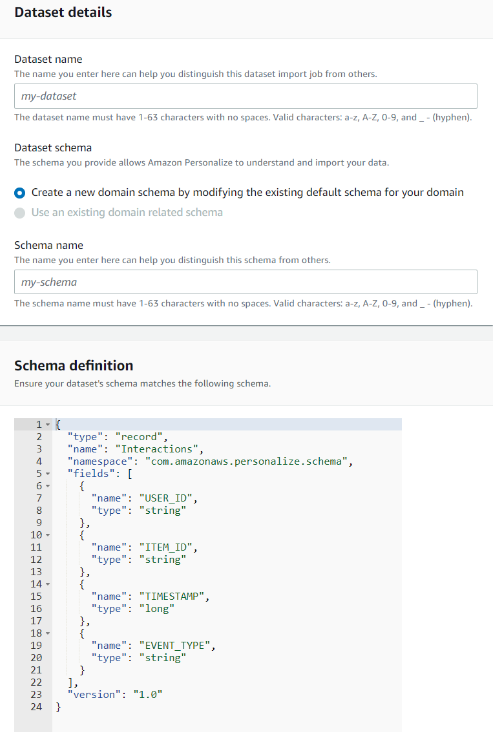Collapse the fold arrow on line 1

point(48,425)
